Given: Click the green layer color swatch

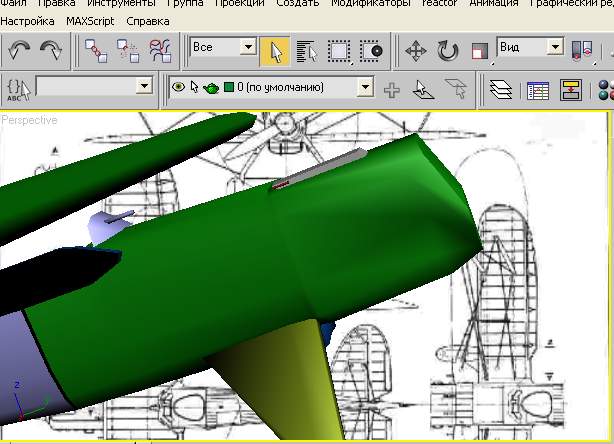Looking at the screenshot, I should (x=228, y=88).
